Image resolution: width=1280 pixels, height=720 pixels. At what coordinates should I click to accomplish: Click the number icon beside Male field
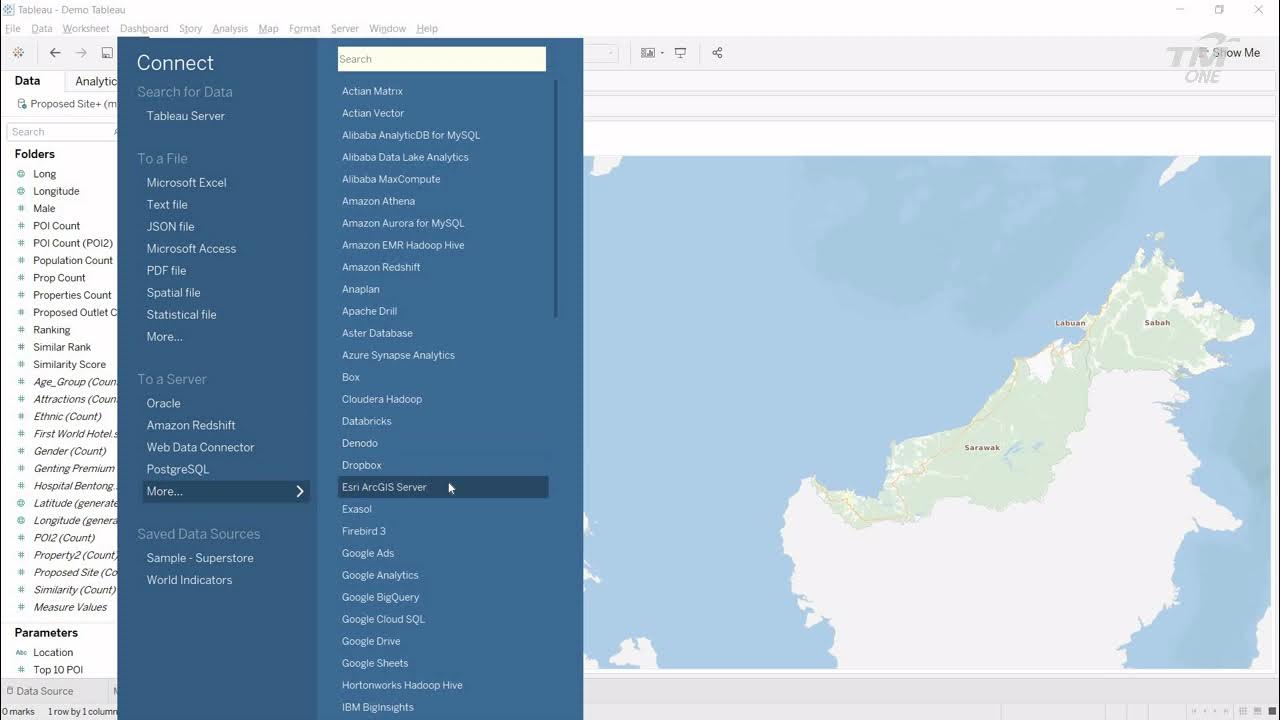[21, 209]
